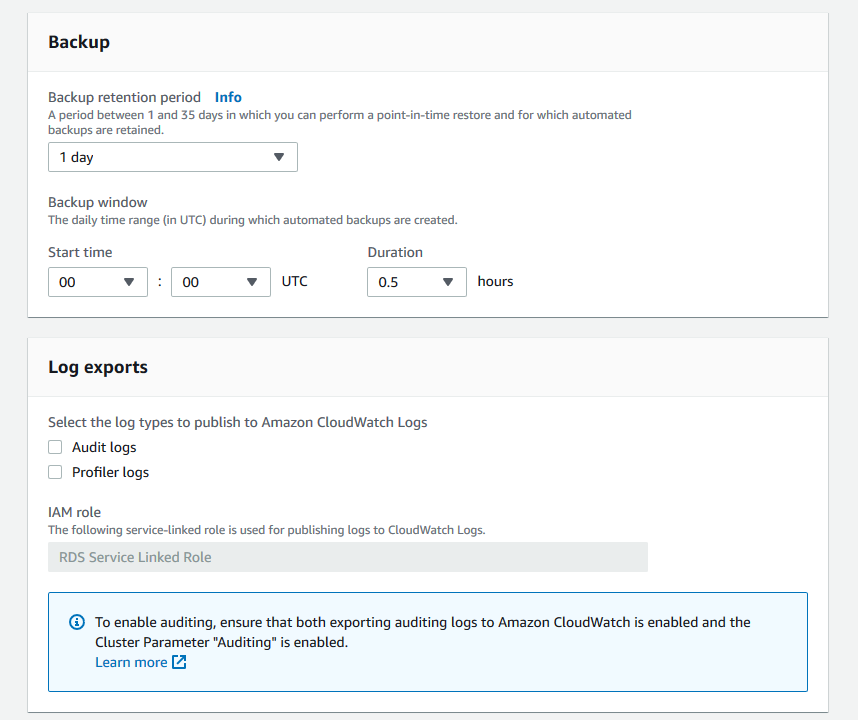858x720 pixels.
Task: Click the Learn more link
Action: [131, 662]
